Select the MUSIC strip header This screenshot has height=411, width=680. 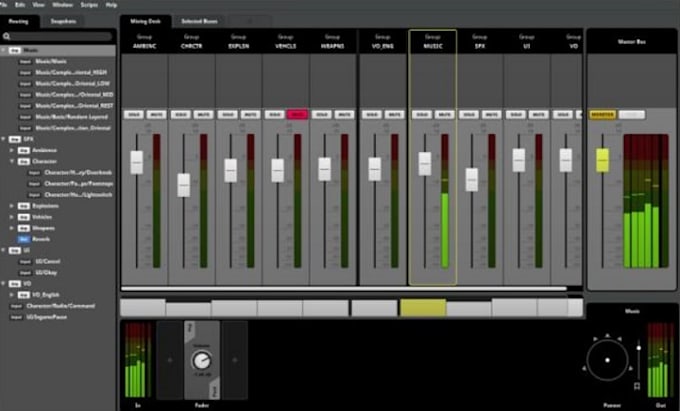pyautogui.click(x=433, y=42)
